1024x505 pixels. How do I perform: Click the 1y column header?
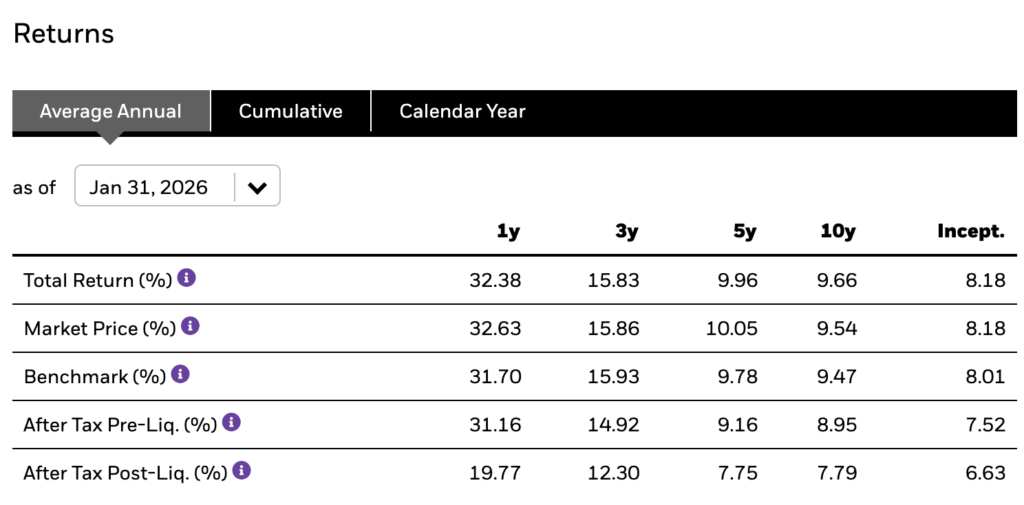(508, 232)
